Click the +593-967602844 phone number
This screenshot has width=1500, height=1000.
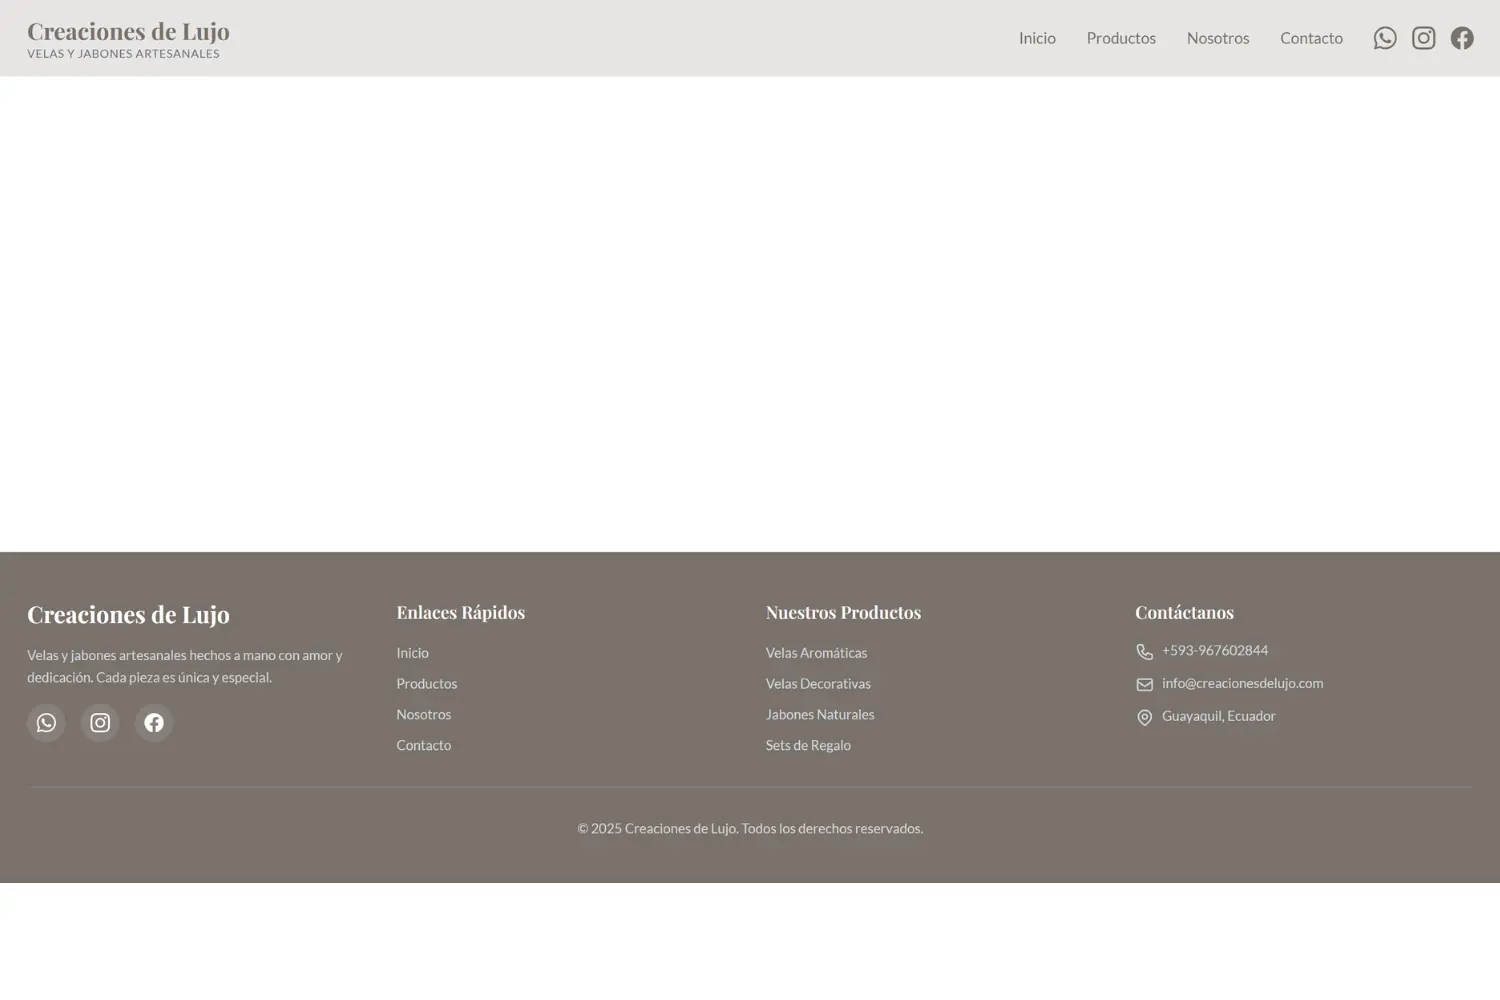point(1214,651)
